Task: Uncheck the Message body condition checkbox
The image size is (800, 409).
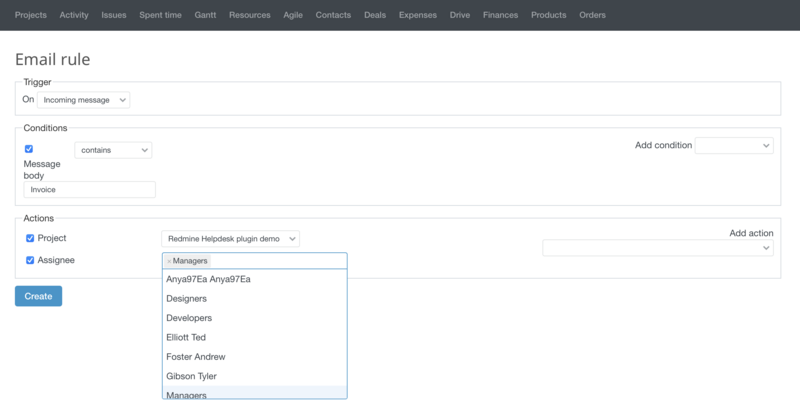Action: 29,149
